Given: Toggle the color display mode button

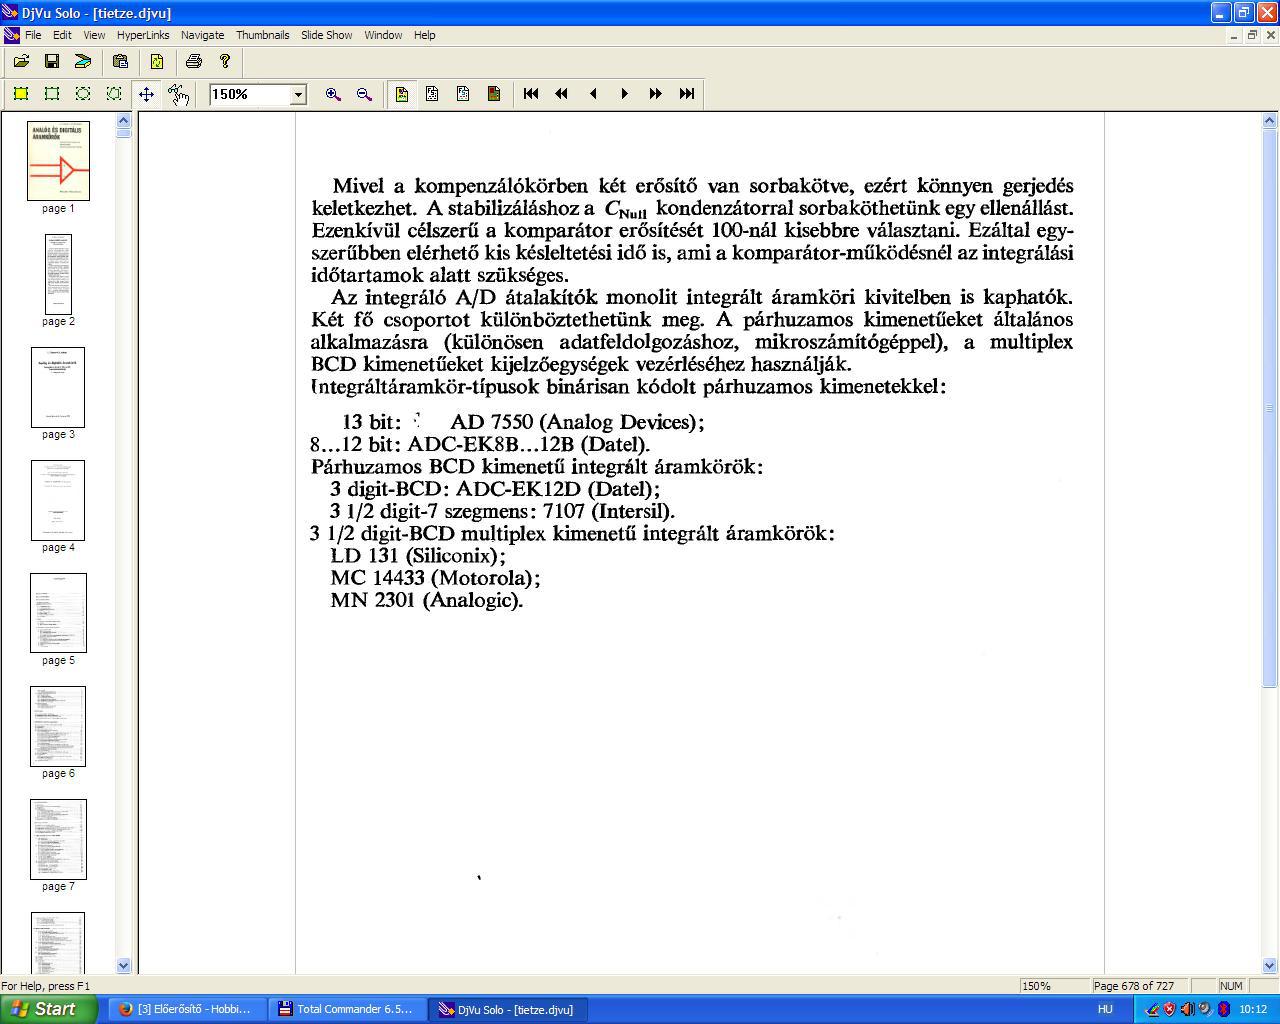Looking at the screenshot, I should (401, 94).
